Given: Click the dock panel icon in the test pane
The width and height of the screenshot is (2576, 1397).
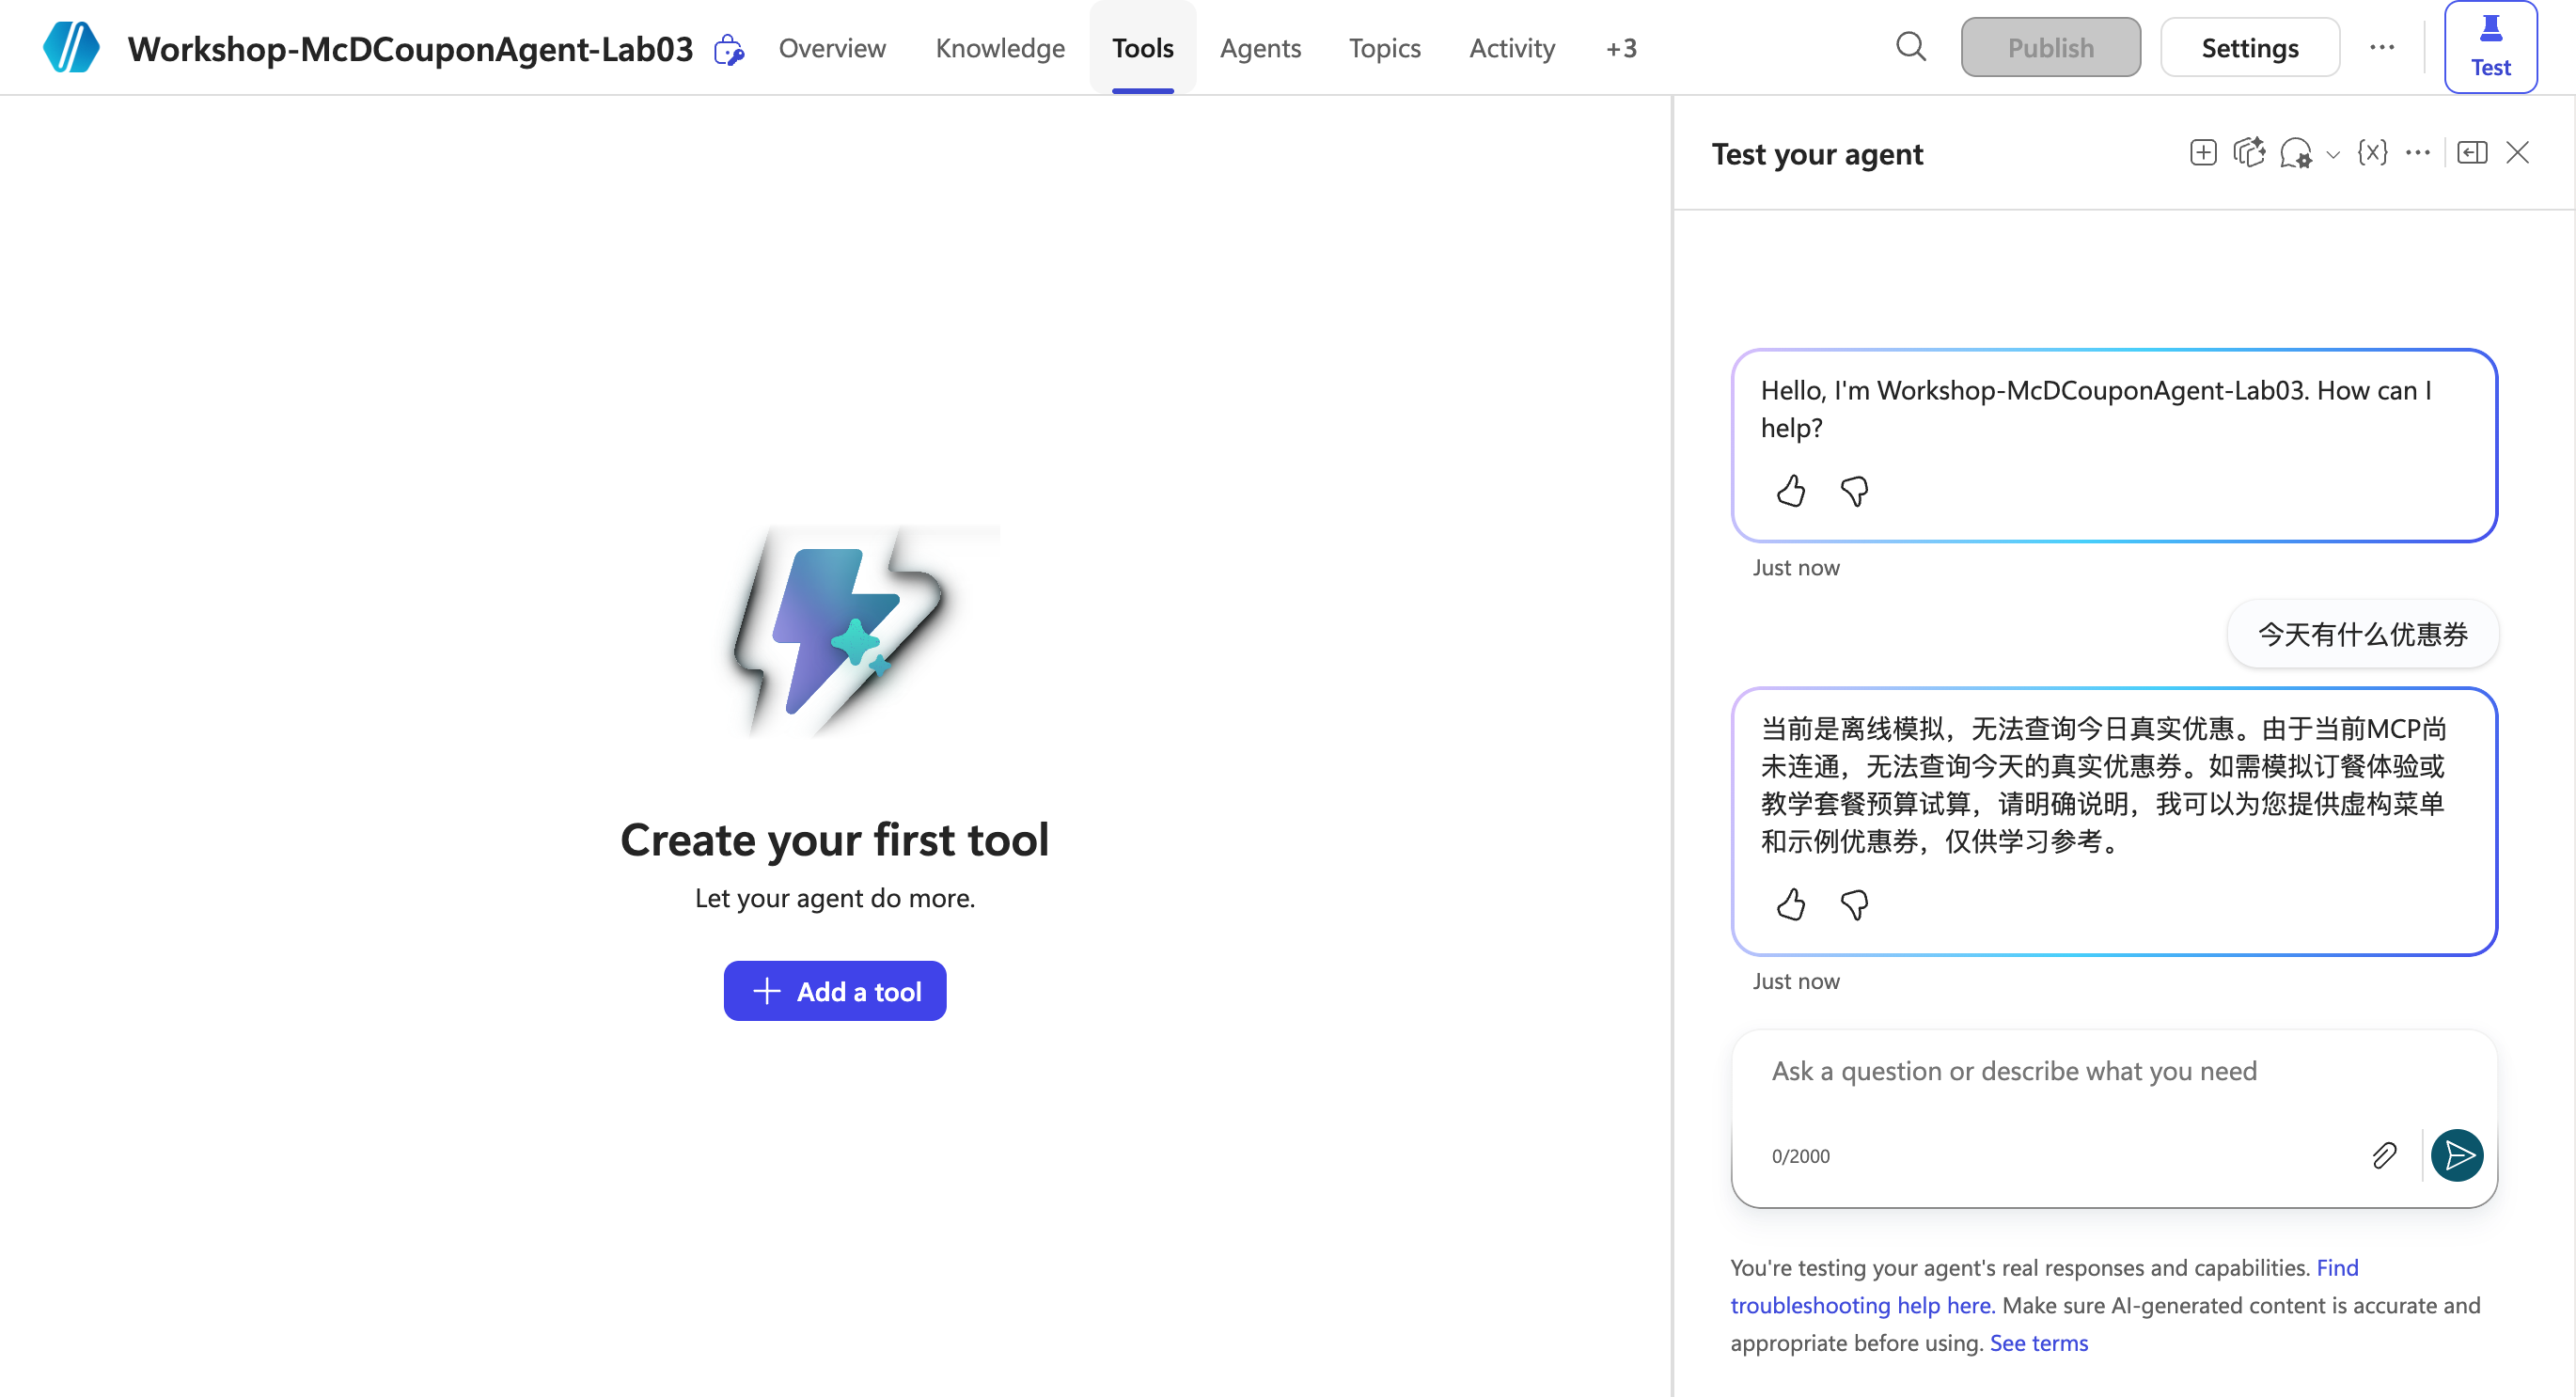Looking at the screenshot, I should point(2472,152).
